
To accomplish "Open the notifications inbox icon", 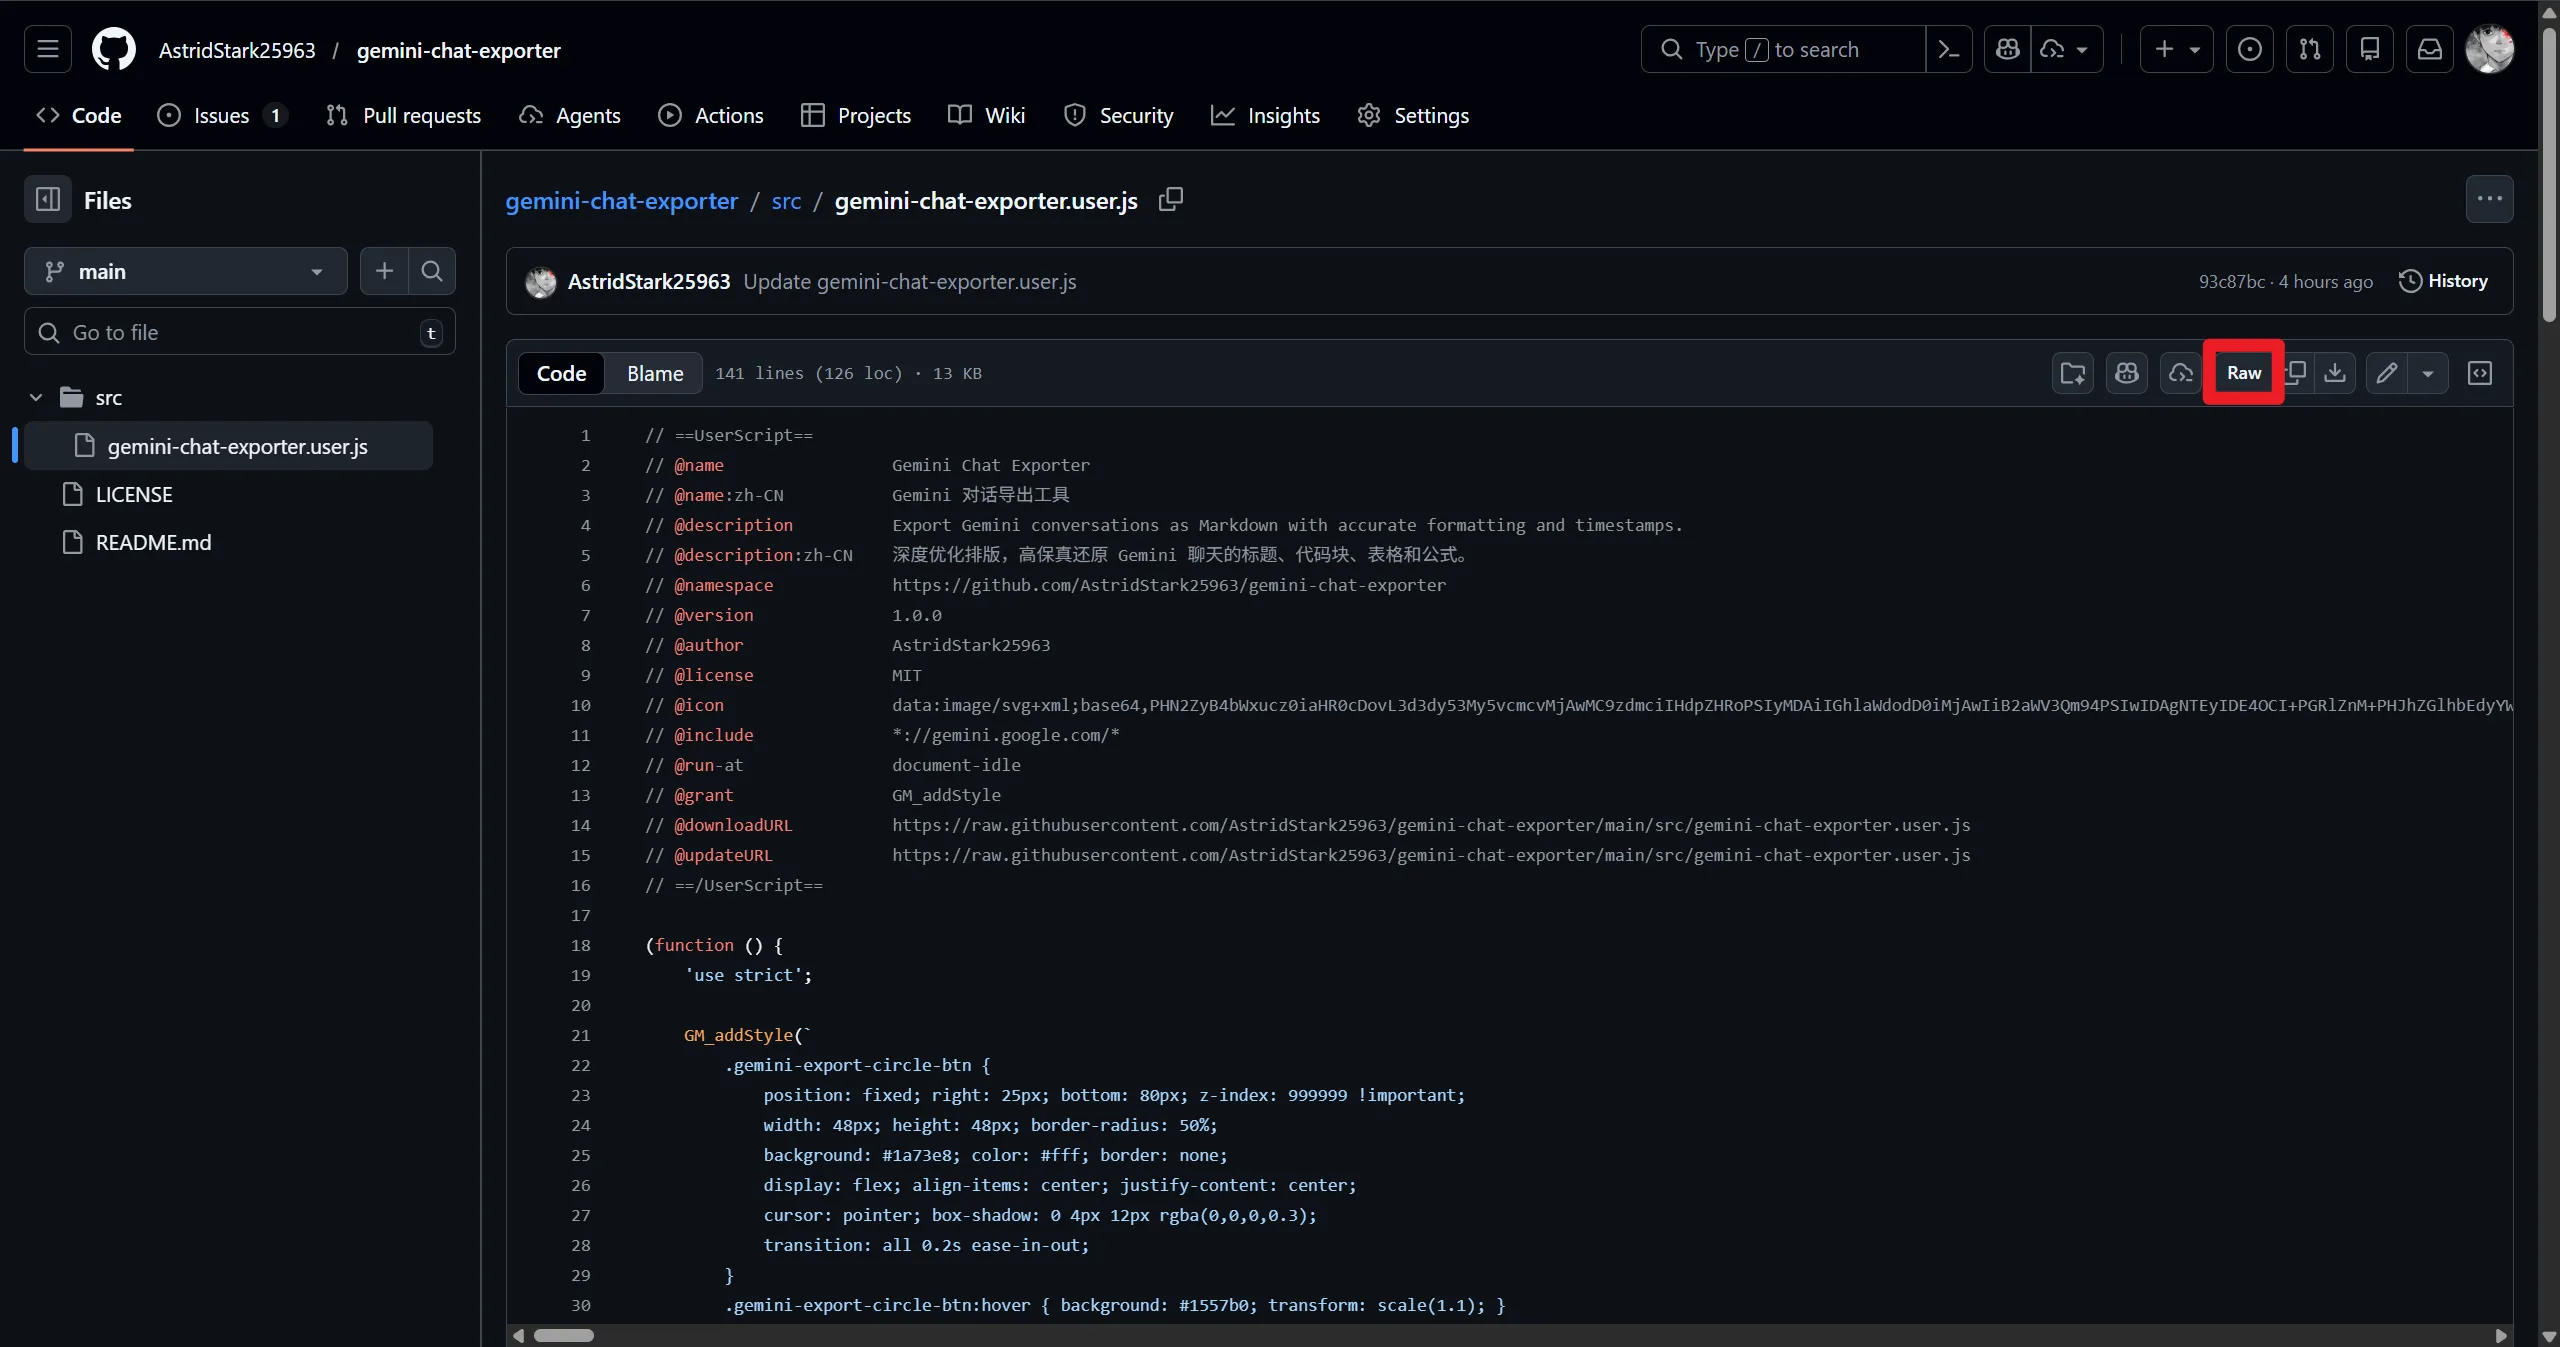I will click(x=2429, y=49).
